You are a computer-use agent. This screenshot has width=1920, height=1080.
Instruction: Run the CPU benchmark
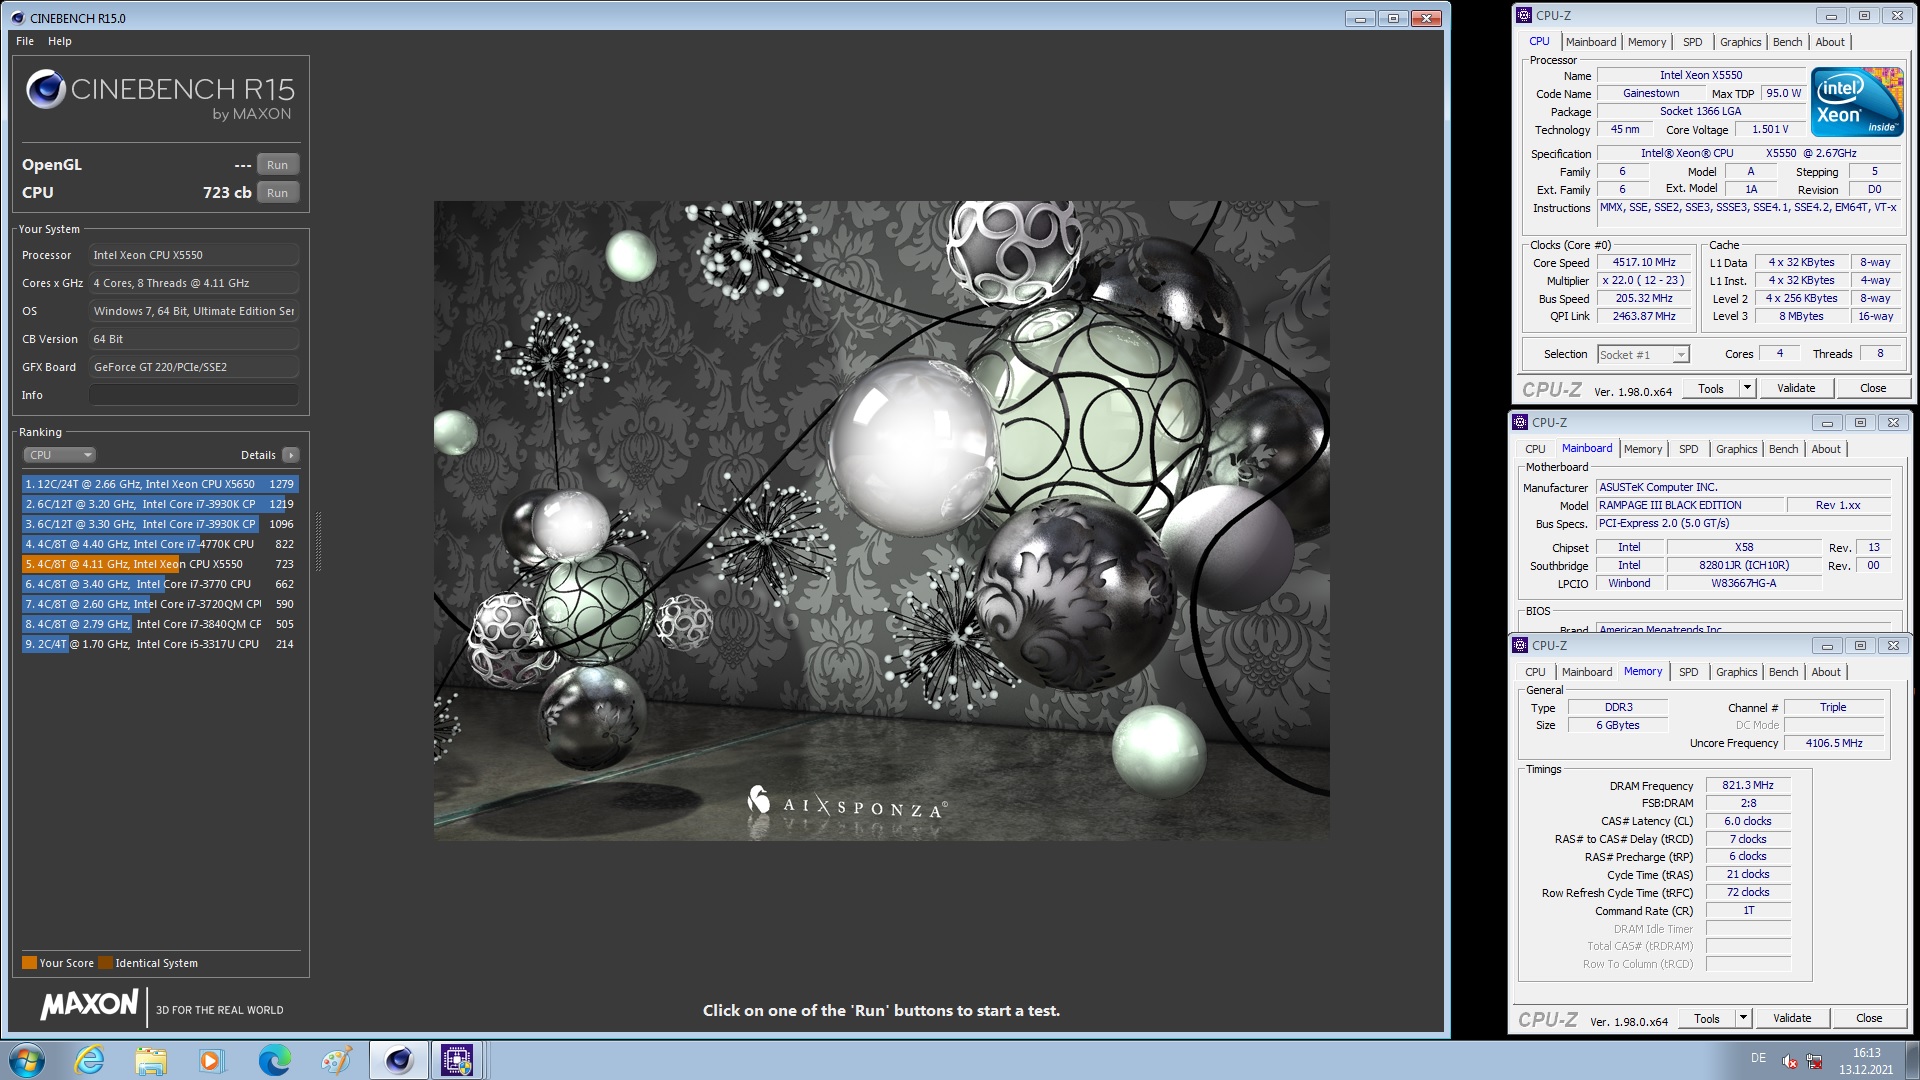click(278, 193)
